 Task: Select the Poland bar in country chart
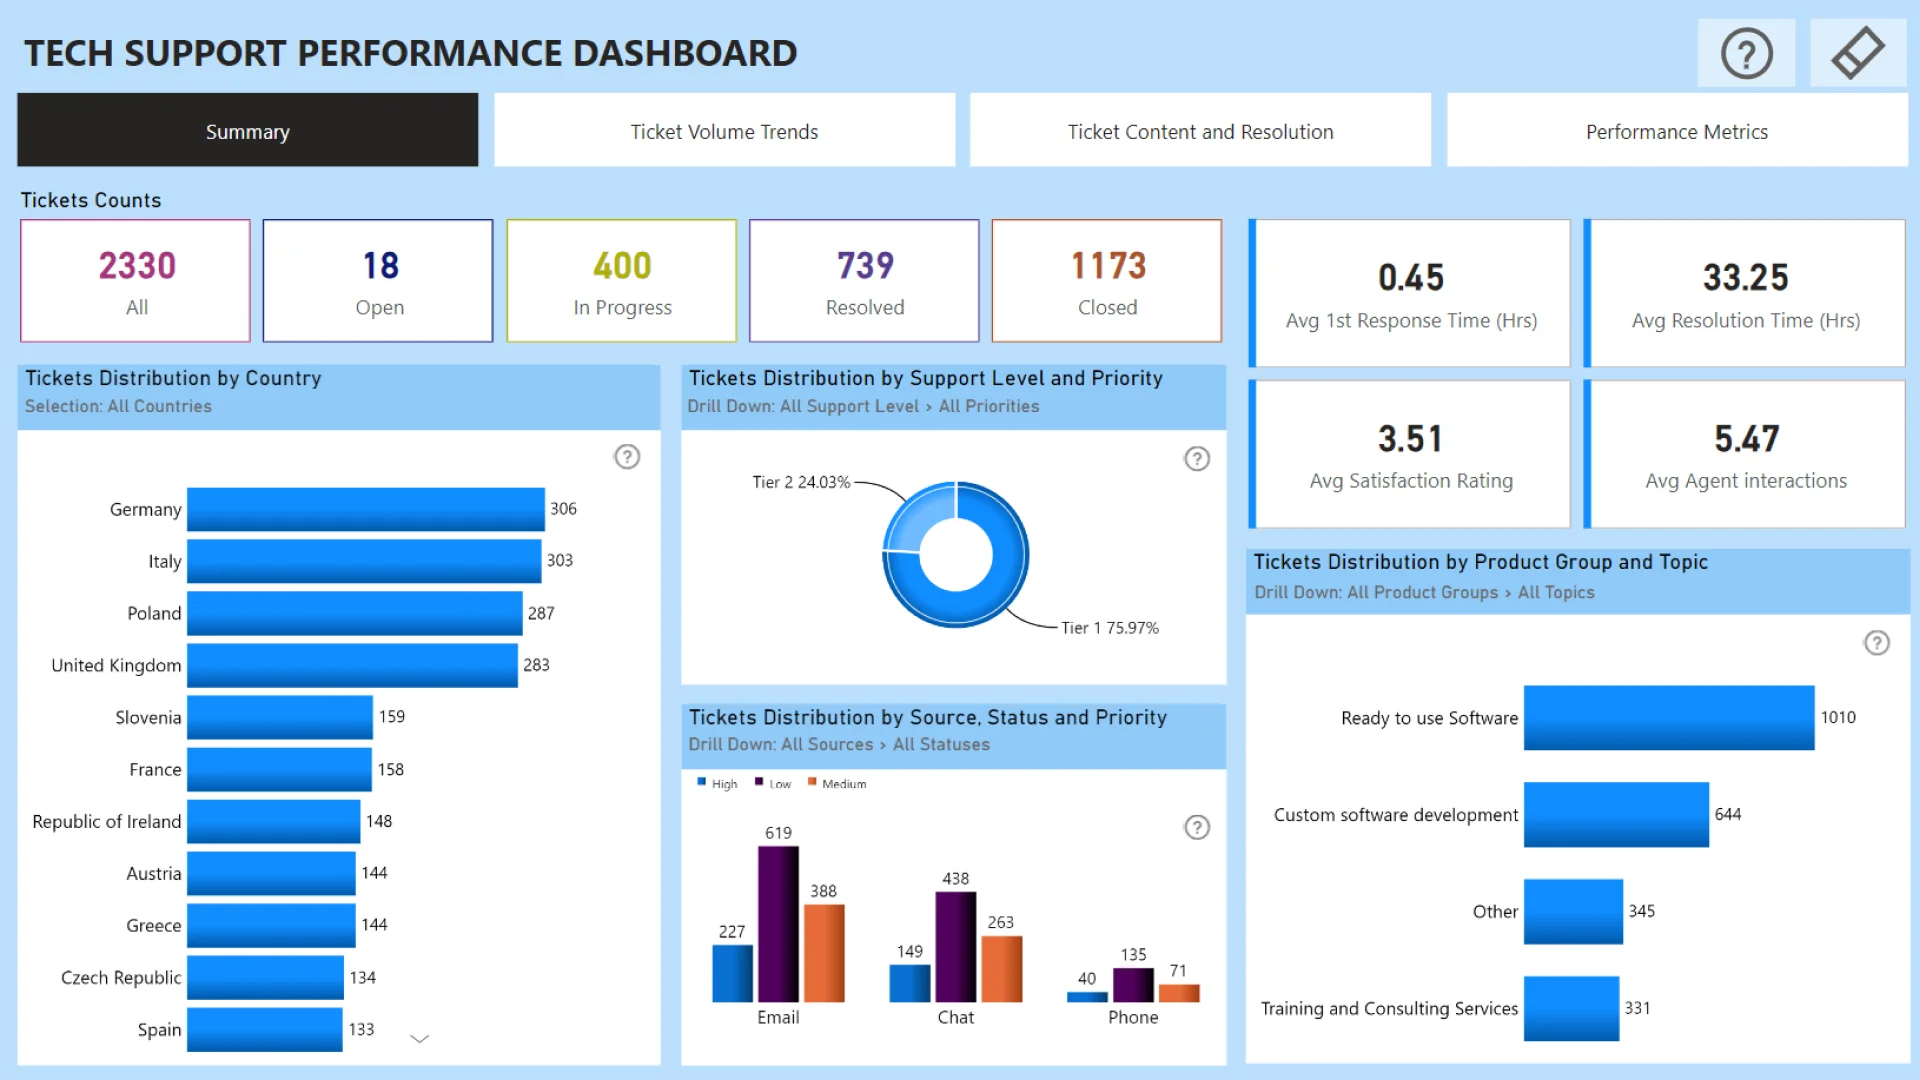[355, 613]
